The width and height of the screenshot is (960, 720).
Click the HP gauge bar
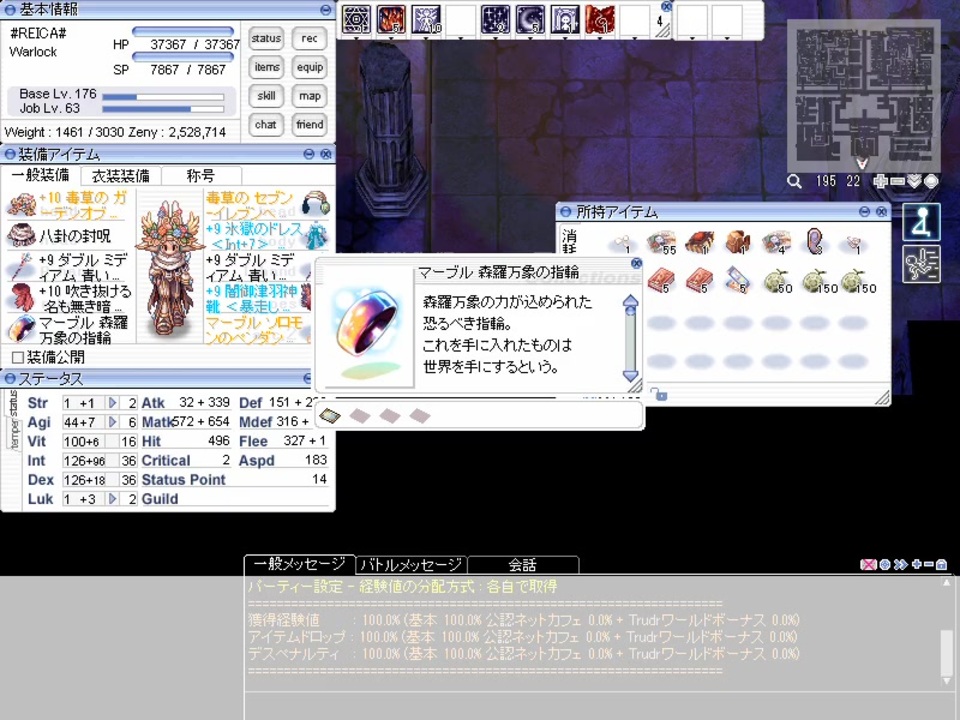coord(183,31)
